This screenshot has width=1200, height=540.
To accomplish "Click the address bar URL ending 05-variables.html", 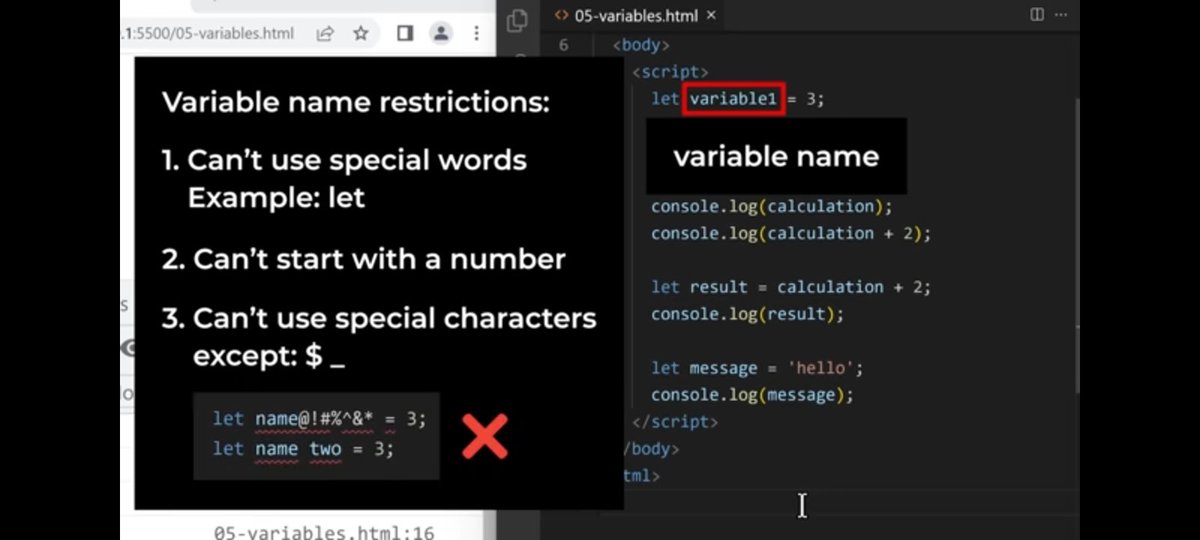I will coord(208,34).
